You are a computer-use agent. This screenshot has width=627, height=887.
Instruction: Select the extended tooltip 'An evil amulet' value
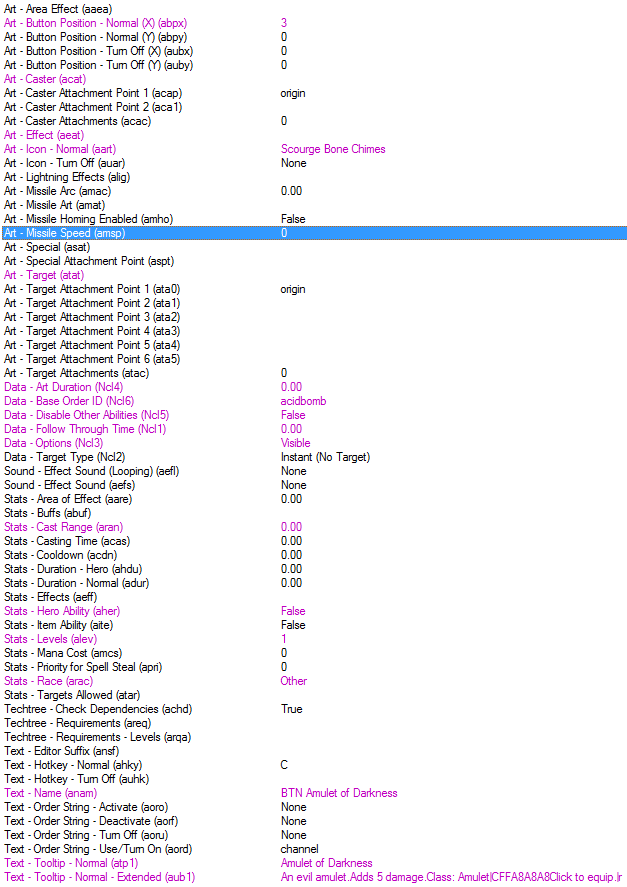tap(451, 877)
